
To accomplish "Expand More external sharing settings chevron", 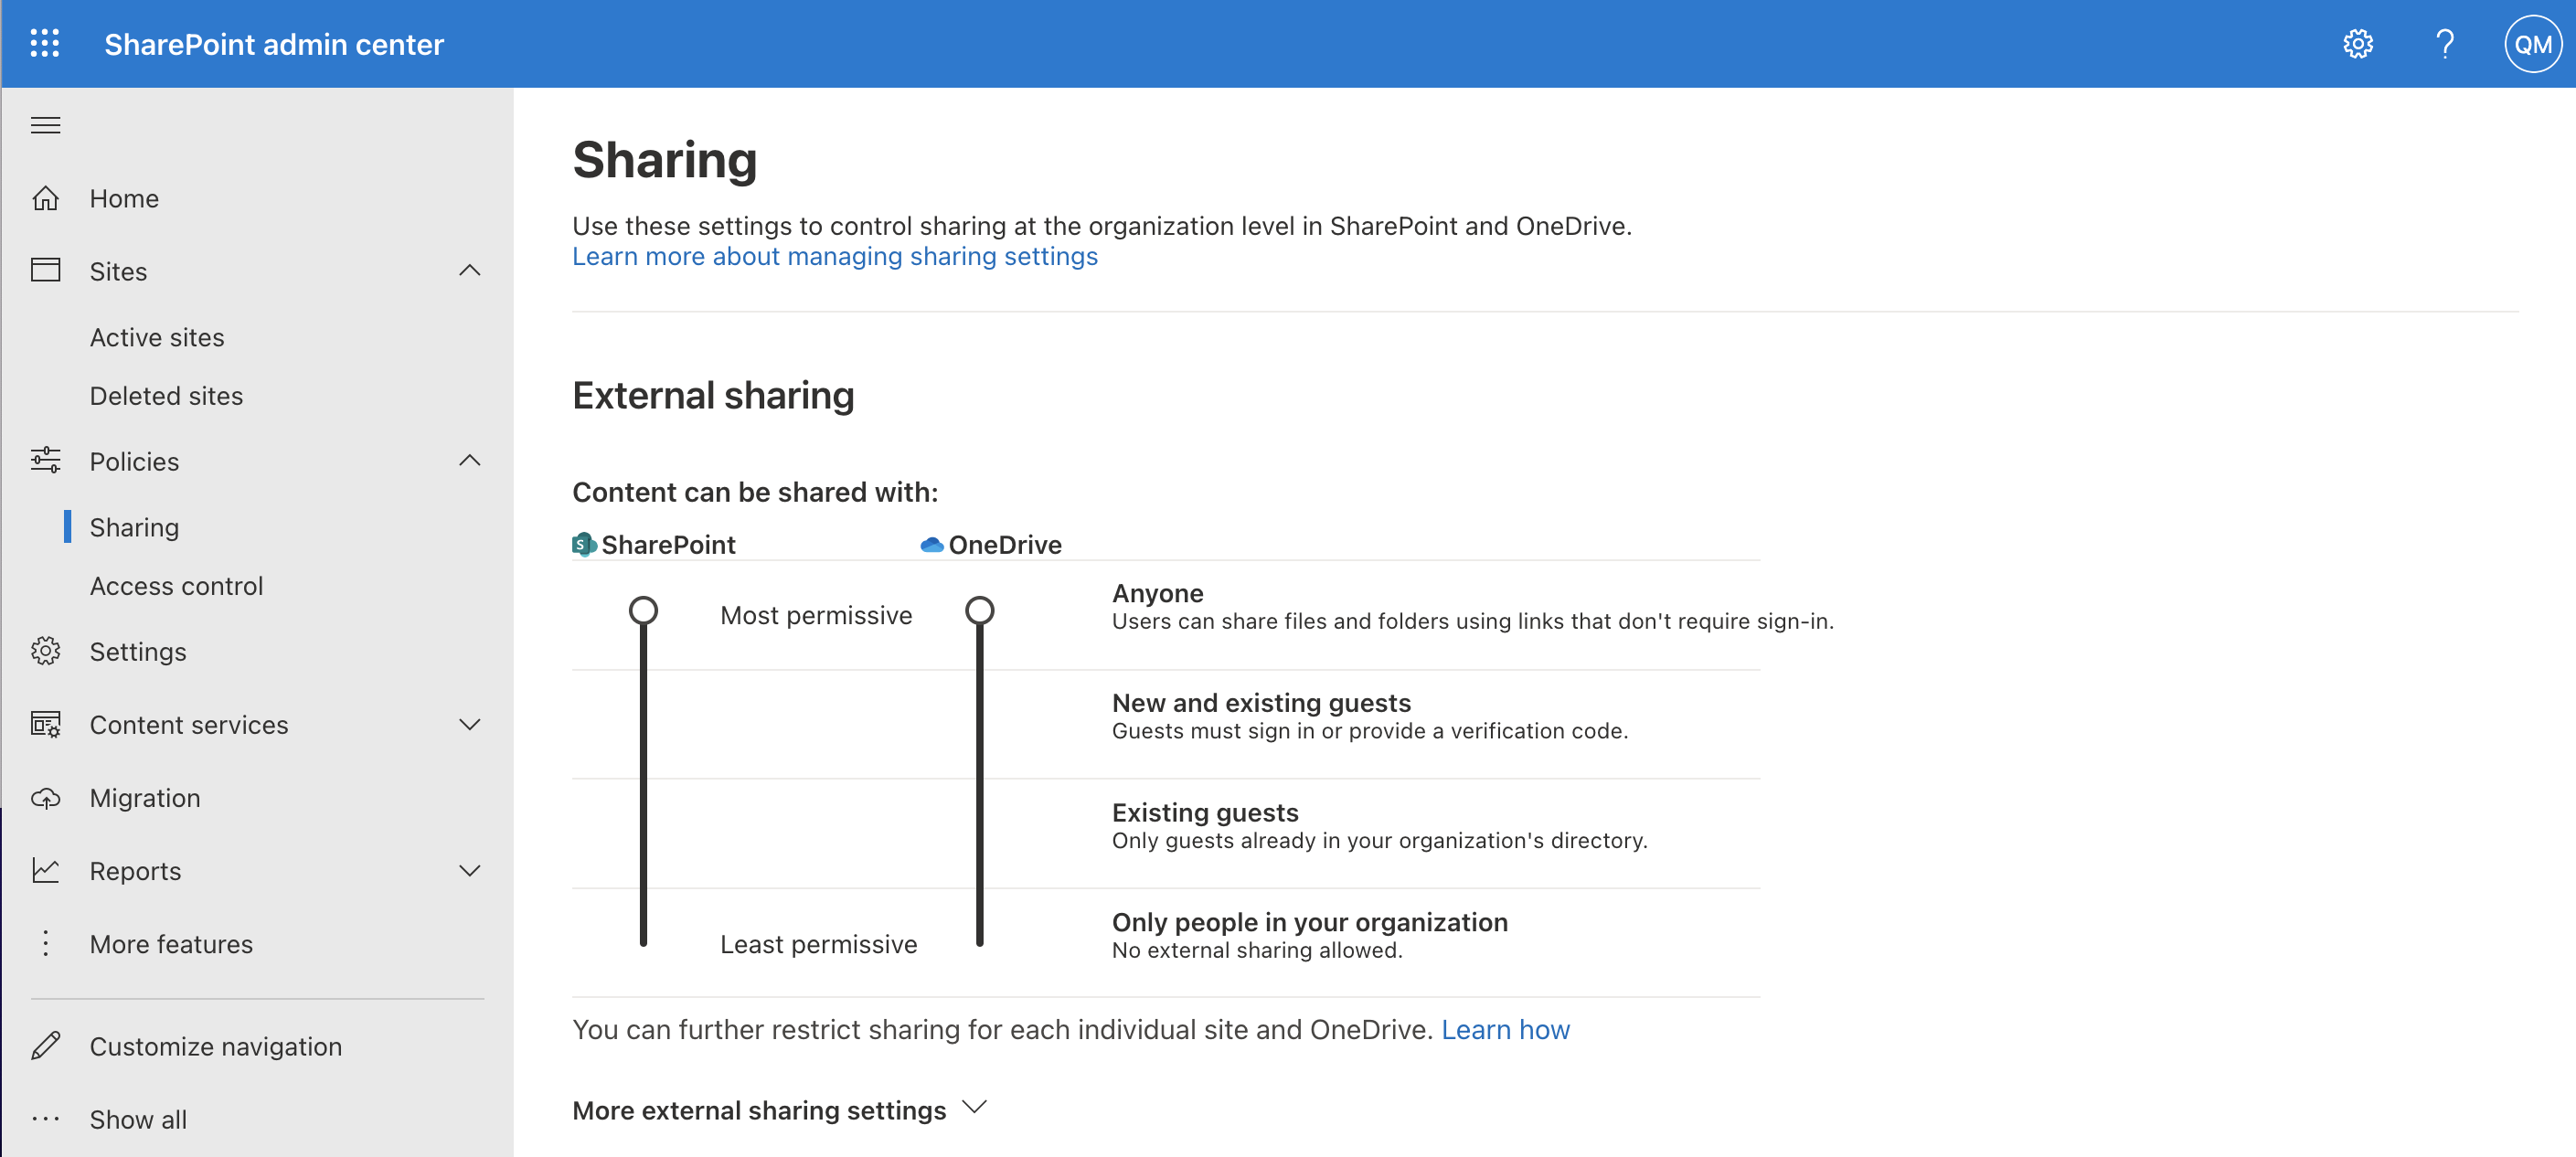I will (x=973, y=1107).
